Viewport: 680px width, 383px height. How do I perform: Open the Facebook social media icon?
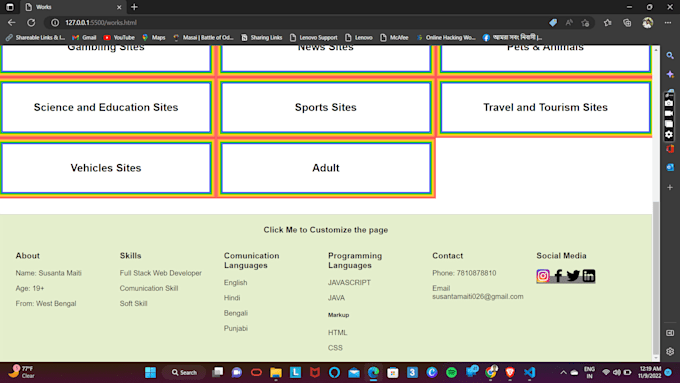558,276
